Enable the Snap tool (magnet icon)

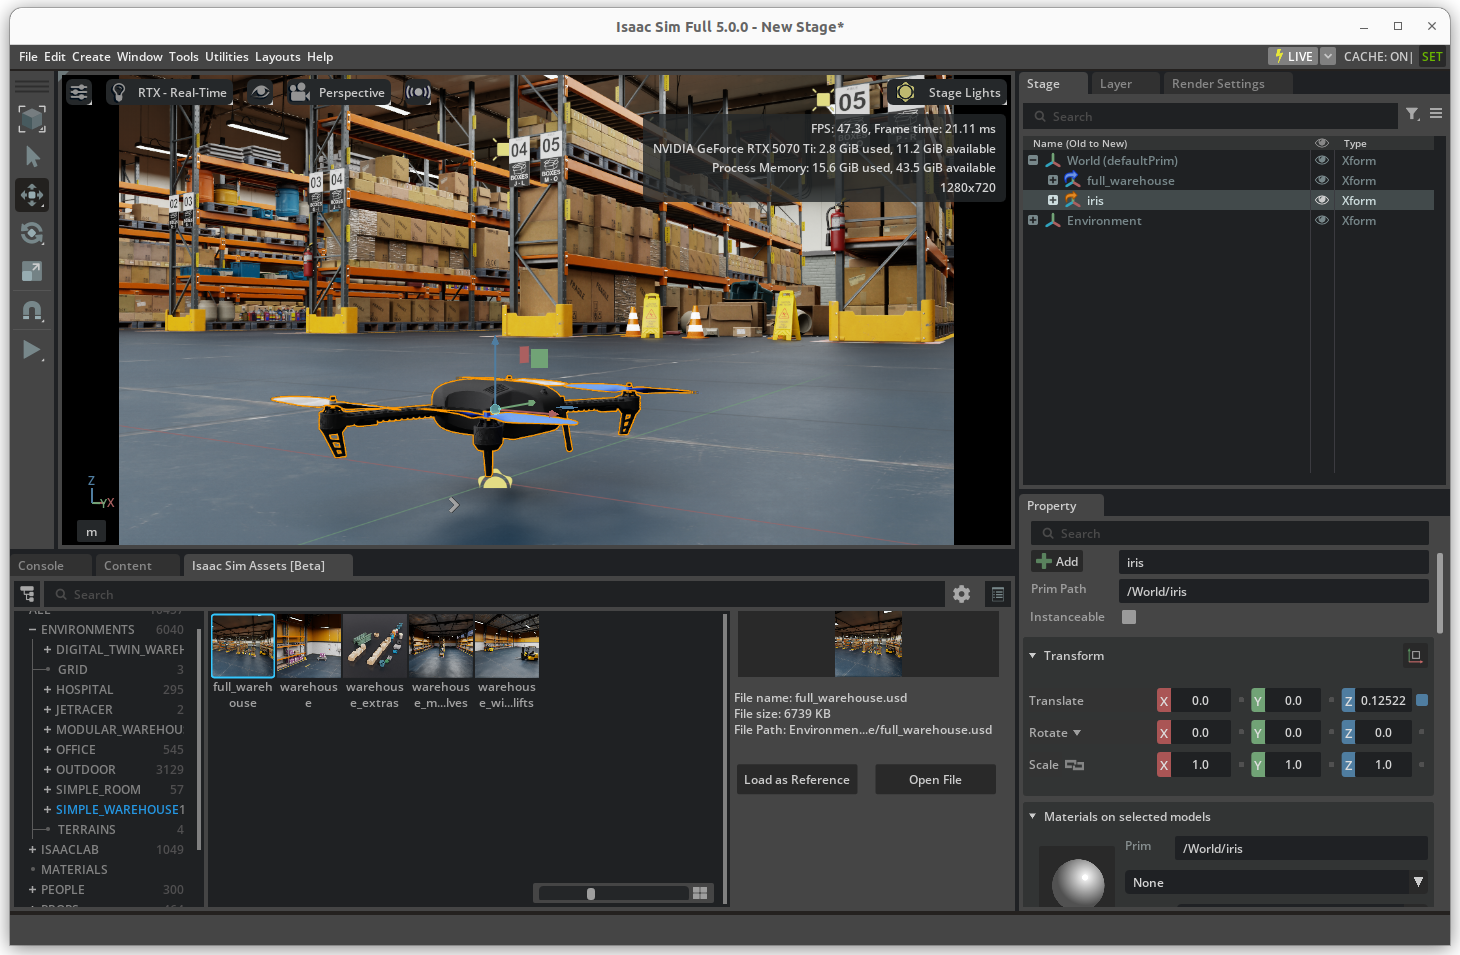32,311
